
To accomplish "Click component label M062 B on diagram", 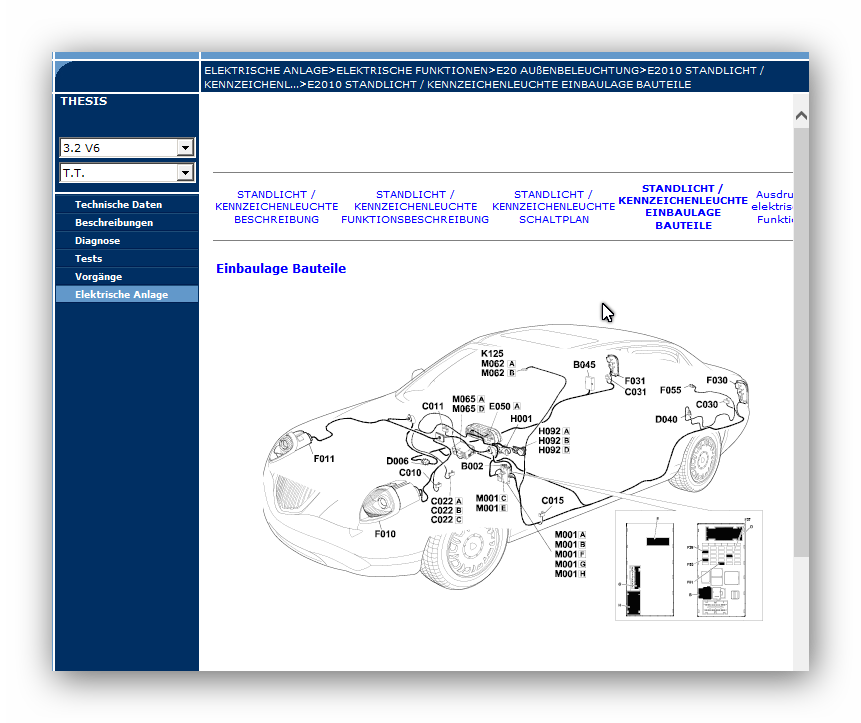I will 498,373.
